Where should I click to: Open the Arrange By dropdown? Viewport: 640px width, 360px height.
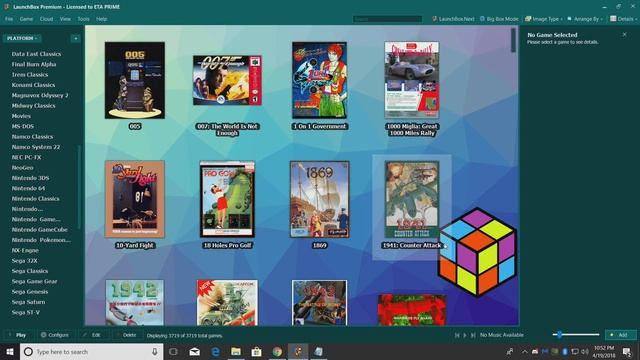tap(584, 19)
